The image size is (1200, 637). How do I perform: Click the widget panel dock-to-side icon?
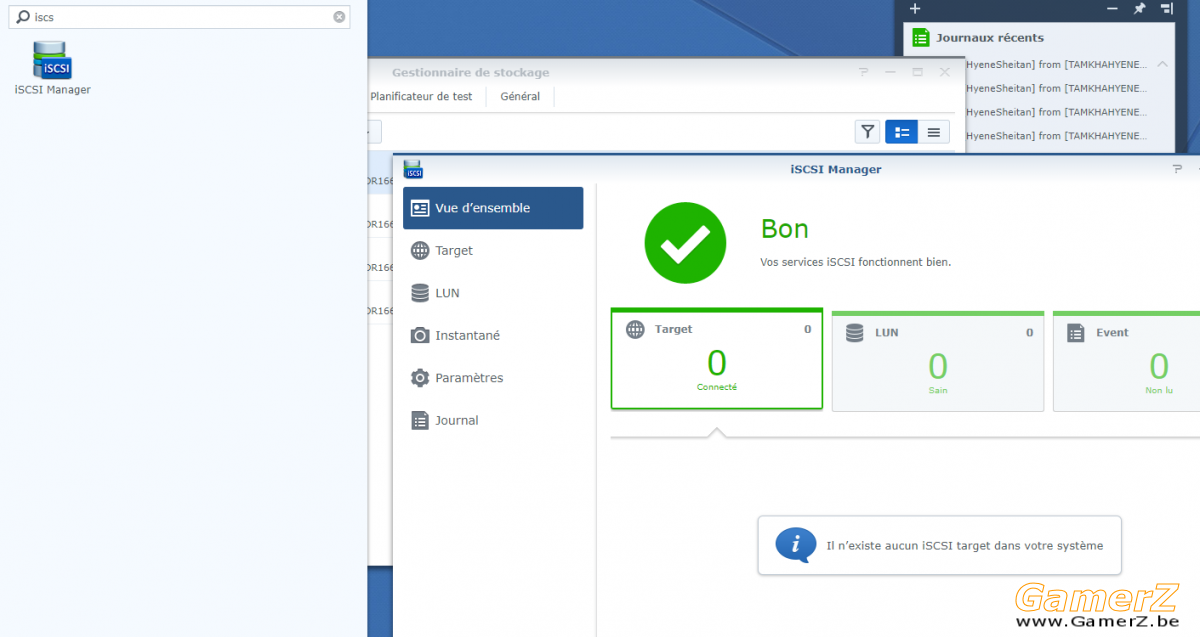point(1166,8)
